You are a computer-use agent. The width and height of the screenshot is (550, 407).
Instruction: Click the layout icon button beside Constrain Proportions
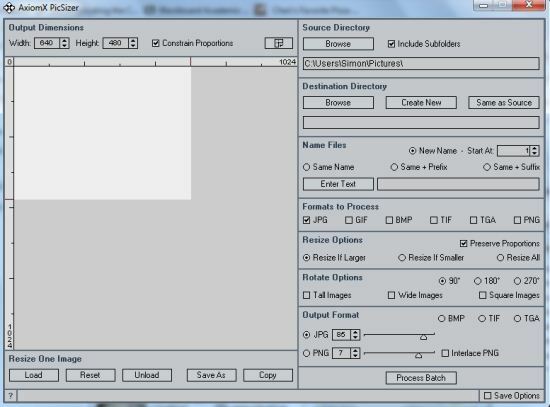pos(279,43)
